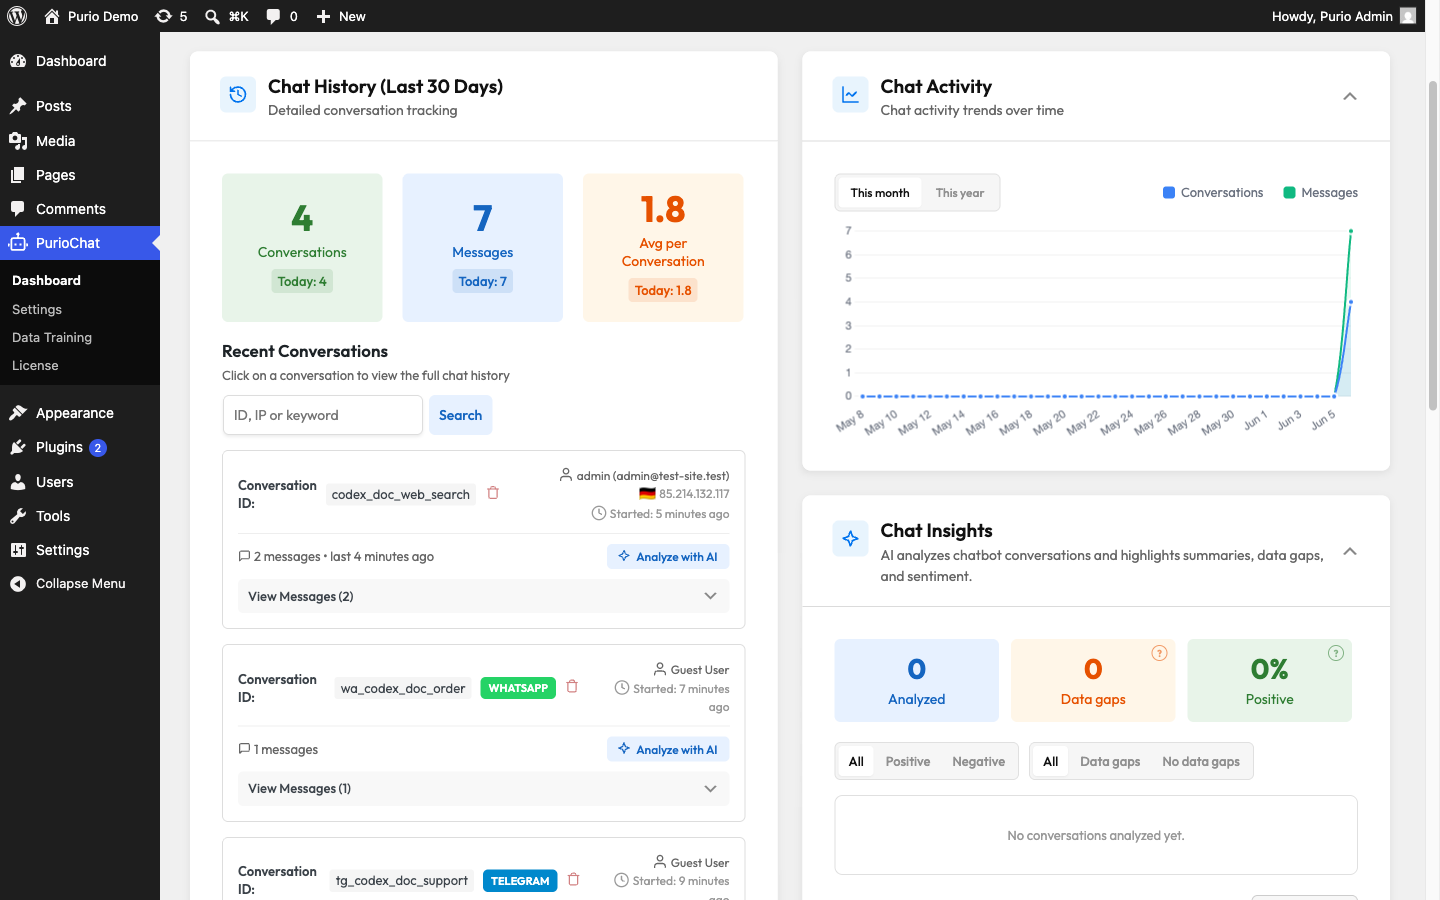The image size is (1440, 900).
Task: Click the updates icon showing 5
Action: click(171, 16)
